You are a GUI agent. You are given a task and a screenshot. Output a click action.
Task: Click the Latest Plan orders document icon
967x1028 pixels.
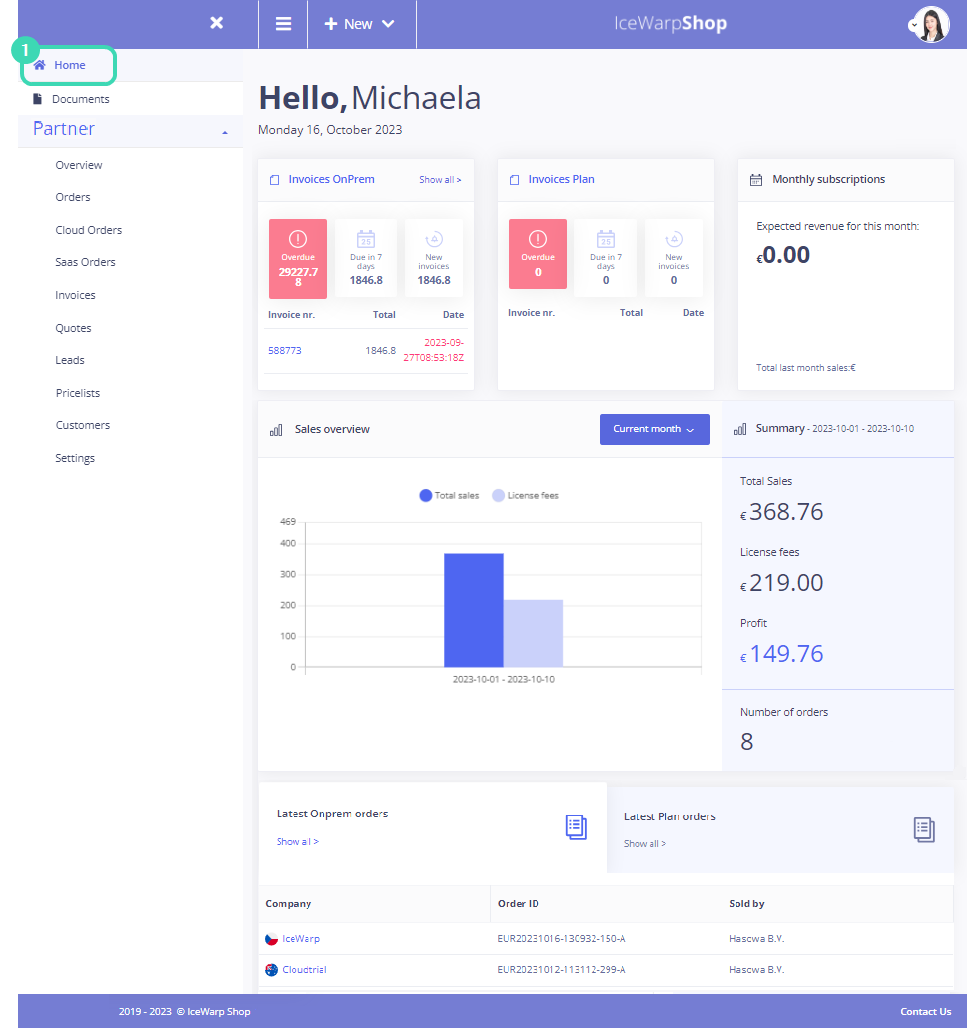pos(924,829)
